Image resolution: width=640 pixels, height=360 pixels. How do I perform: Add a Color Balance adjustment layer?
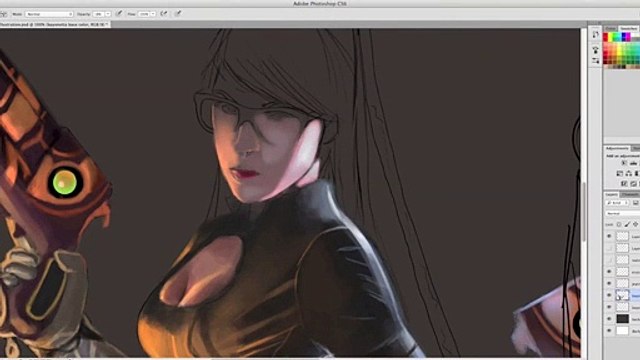tap(629, 173)
